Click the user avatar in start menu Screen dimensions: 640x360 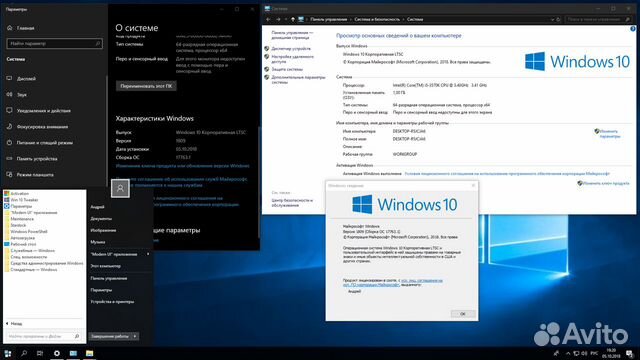[120, 189]
